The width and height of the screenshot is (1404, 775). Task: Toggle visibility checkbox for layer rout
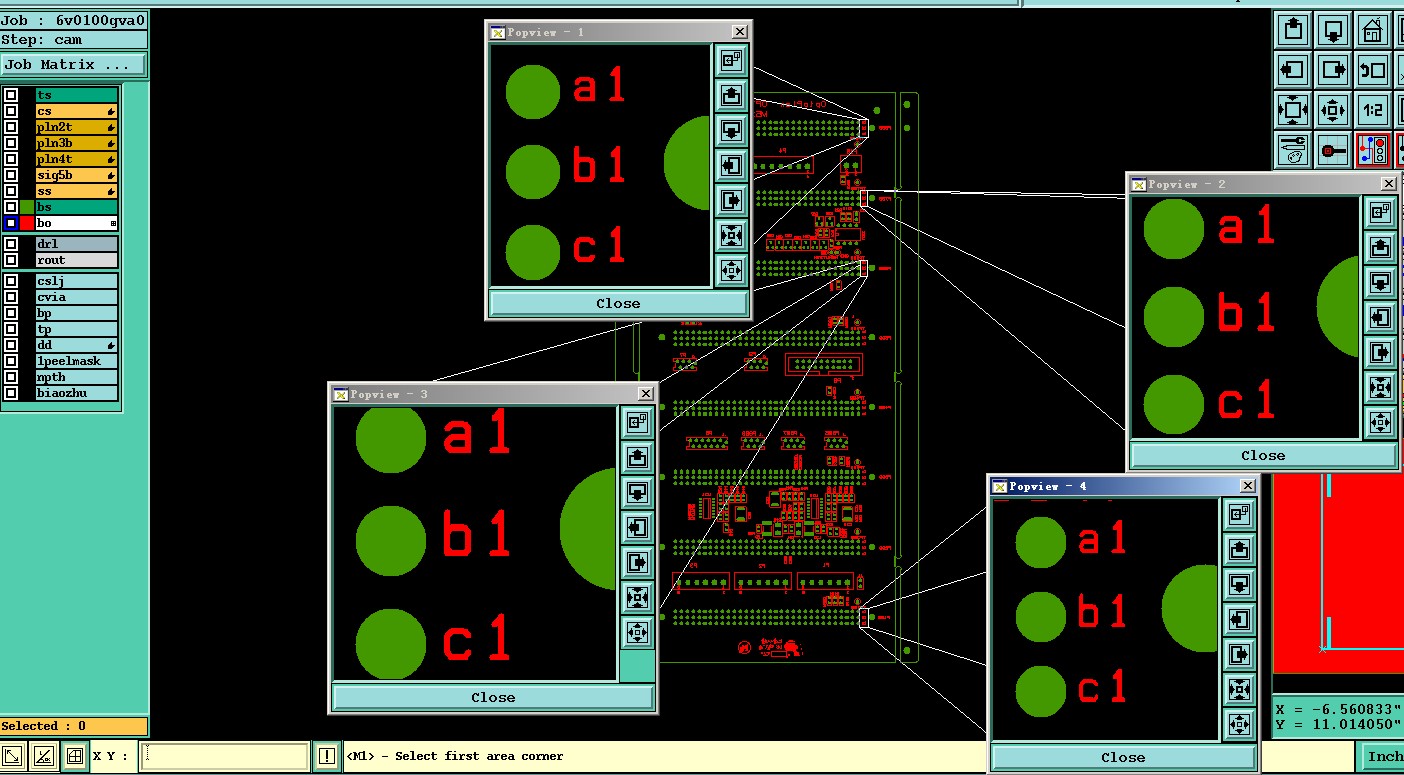[x=11, y=260]
